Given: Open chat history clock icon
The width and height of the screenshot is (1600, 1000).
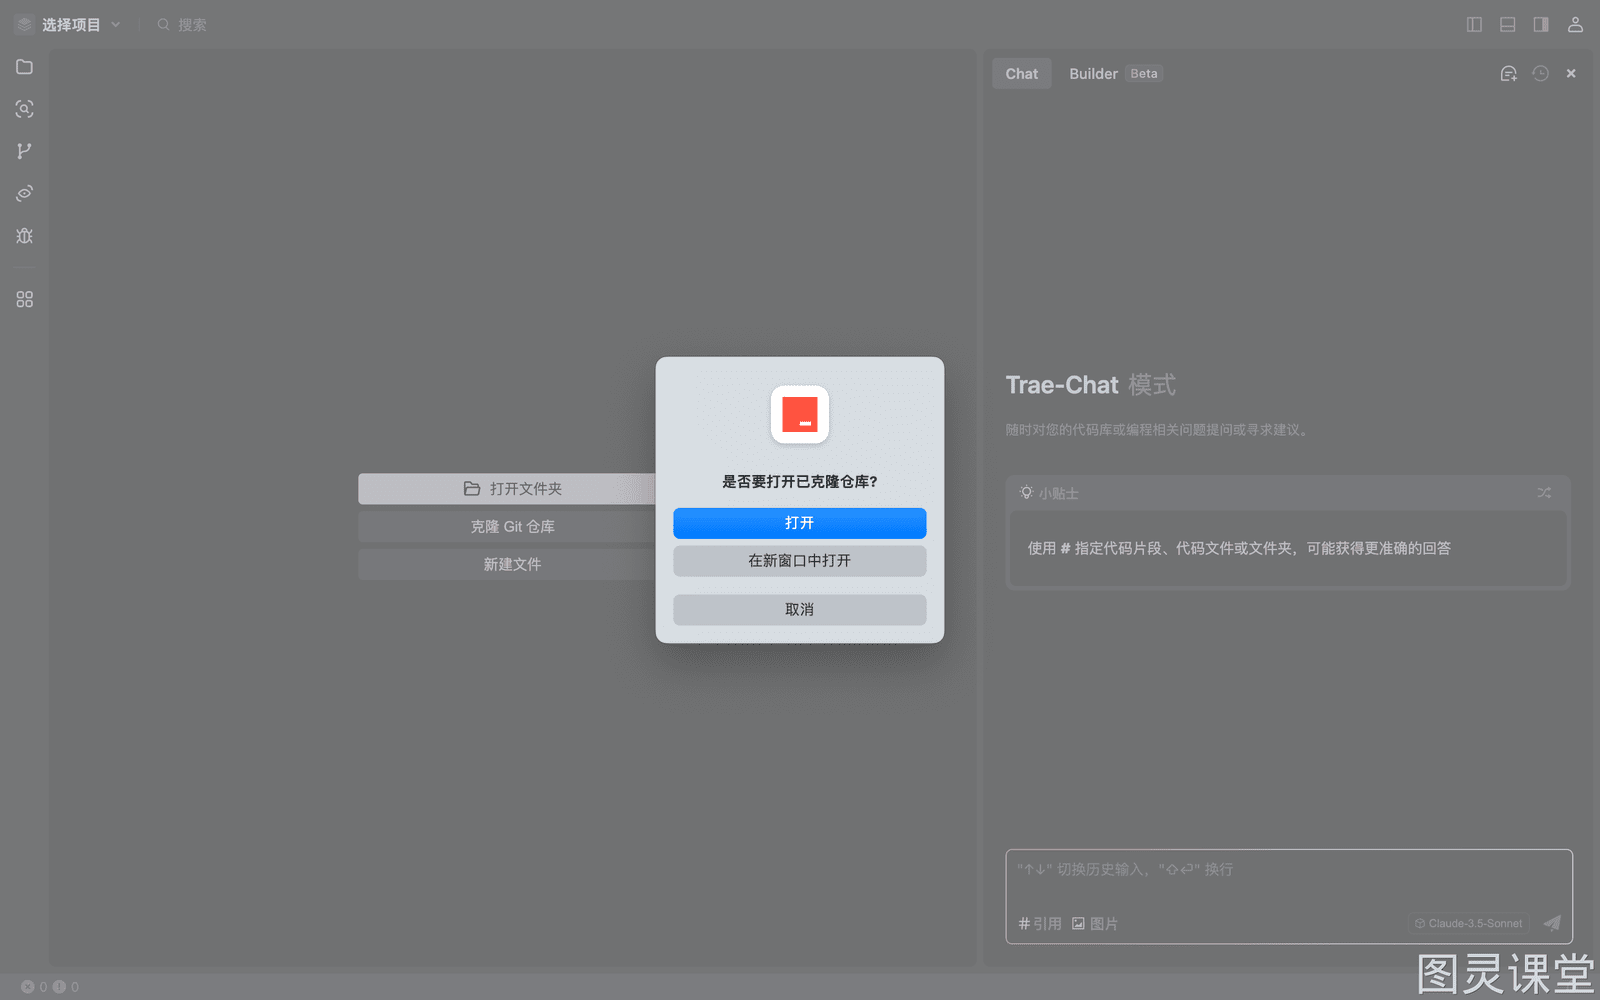Looking at the screenshot, I should 1541,74.
